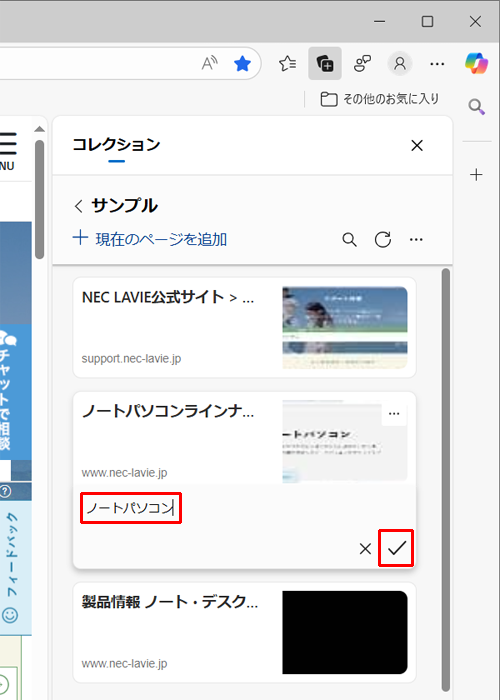Screen dimensions: 500x700
Task: Maximize the Edge browser window
Action: click(x=427, y=21)
